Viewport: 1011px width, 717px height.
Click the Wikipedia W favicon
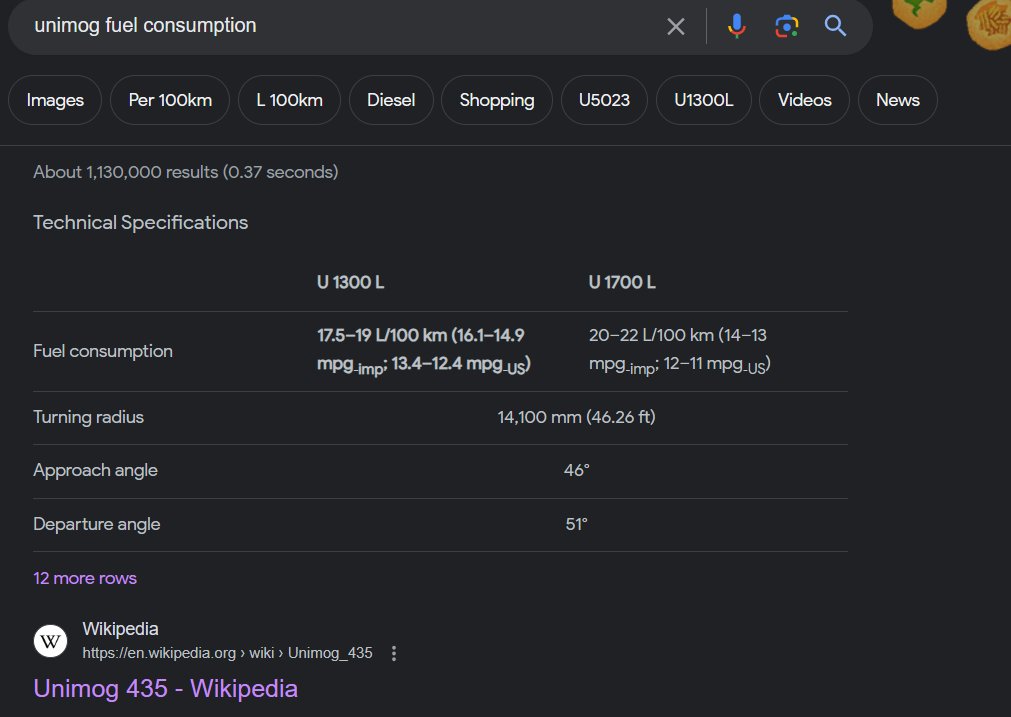click(x=50, y=641)
